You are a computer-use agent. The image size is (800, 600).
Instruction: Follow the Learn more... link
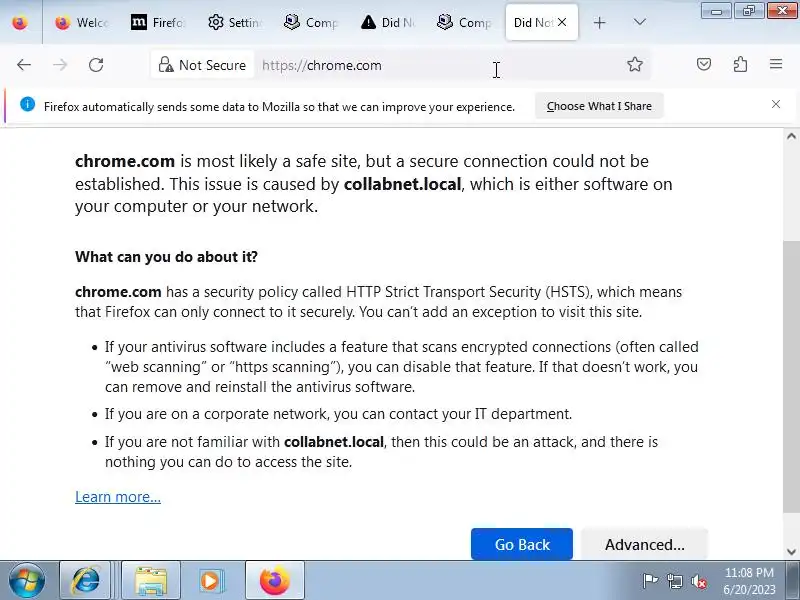click(x=118, y=497)
